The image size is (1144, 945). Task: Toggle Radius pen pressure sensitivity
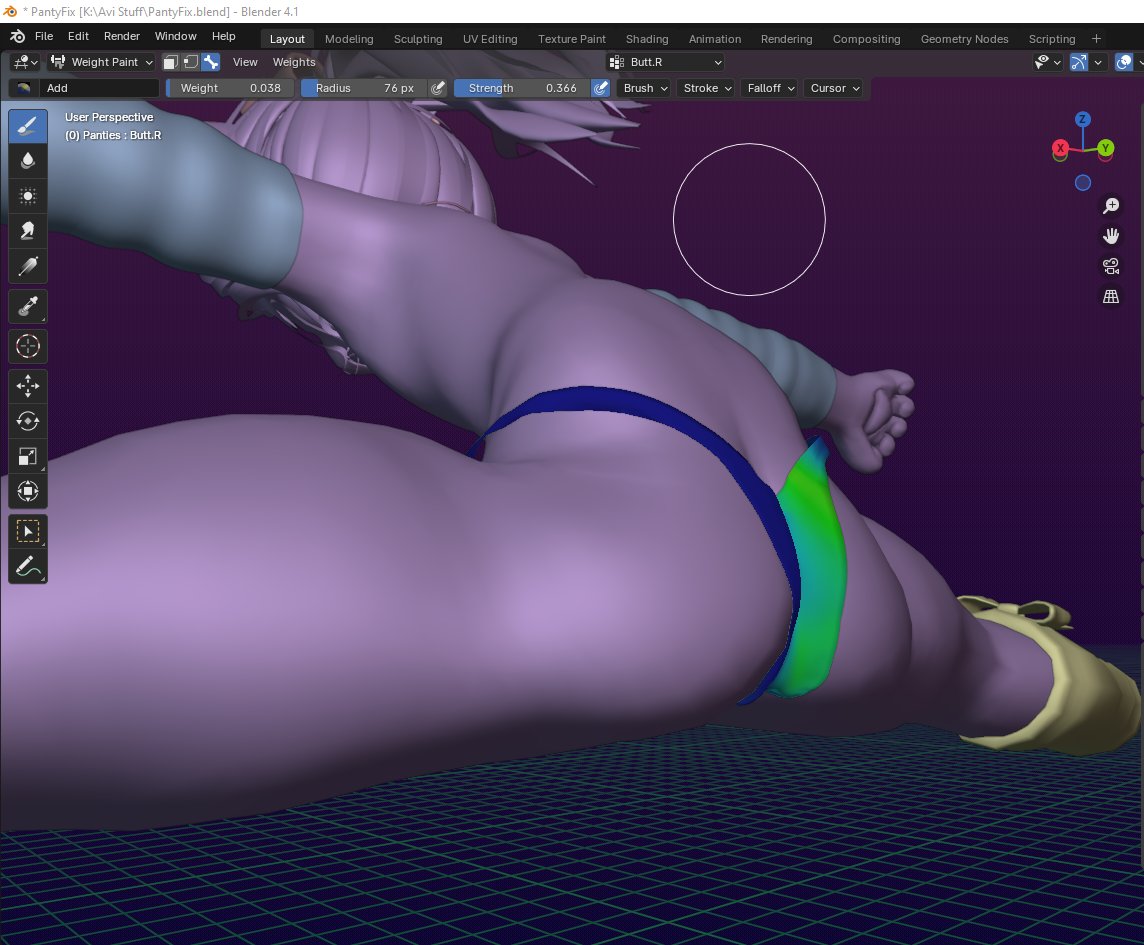click(438, 88)
